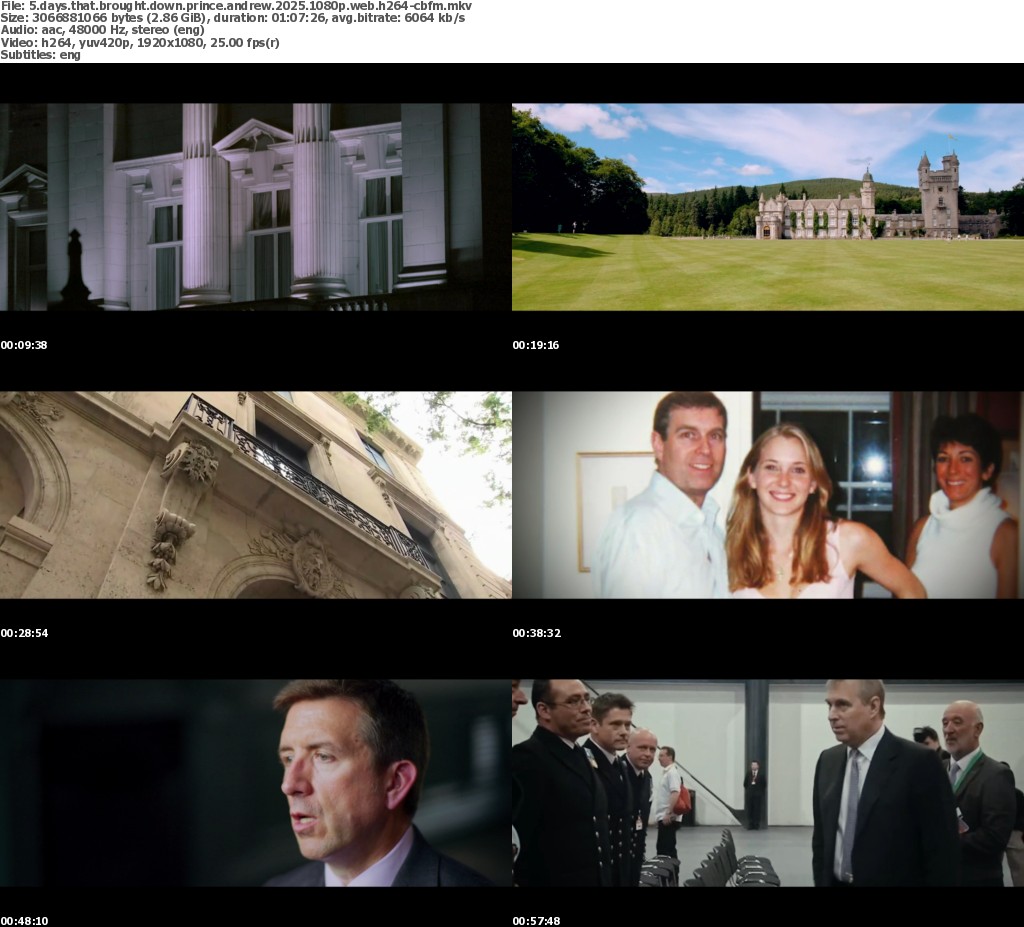Open the three-person group photo thumbnail
Image resolution: width=1024 pixels, height=927 pixels.
point(767,495)
